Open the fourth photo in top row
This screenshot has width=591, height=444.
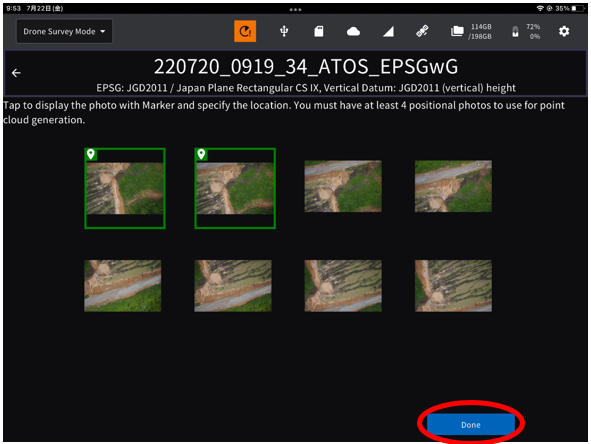pos(453,186)
